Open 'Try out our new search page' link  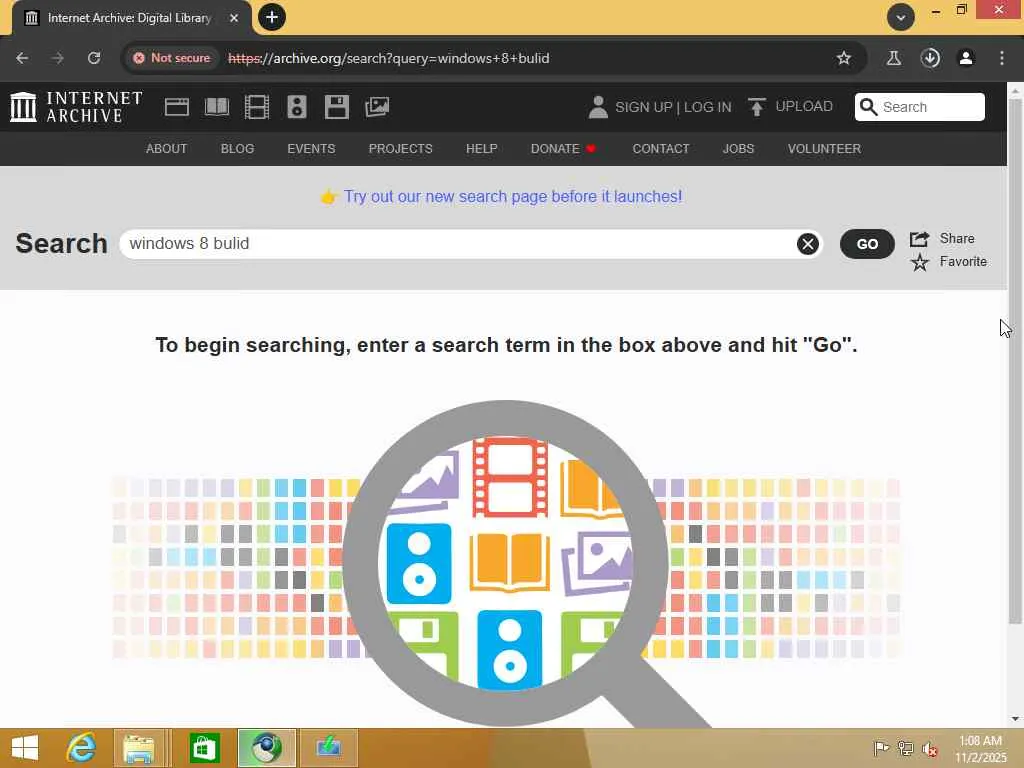(513, 197)
